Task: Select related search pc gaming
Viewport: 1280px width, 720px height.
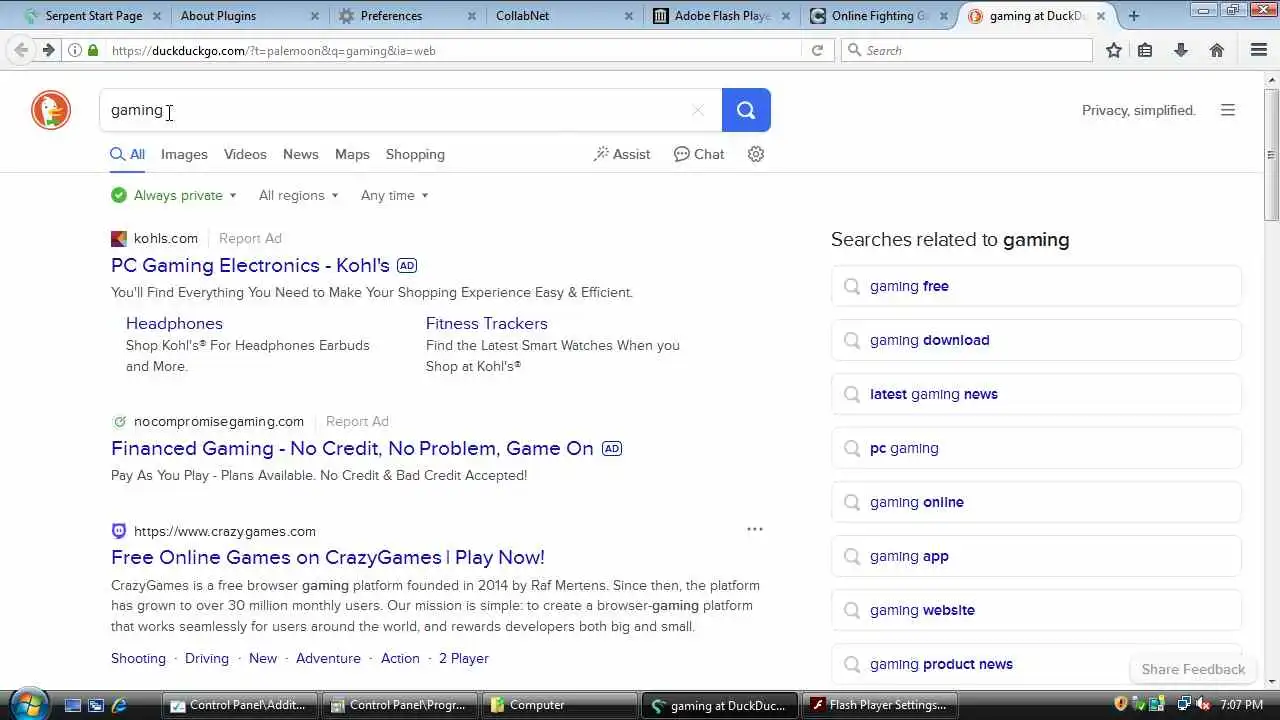Action: [x=1036, y=448]
